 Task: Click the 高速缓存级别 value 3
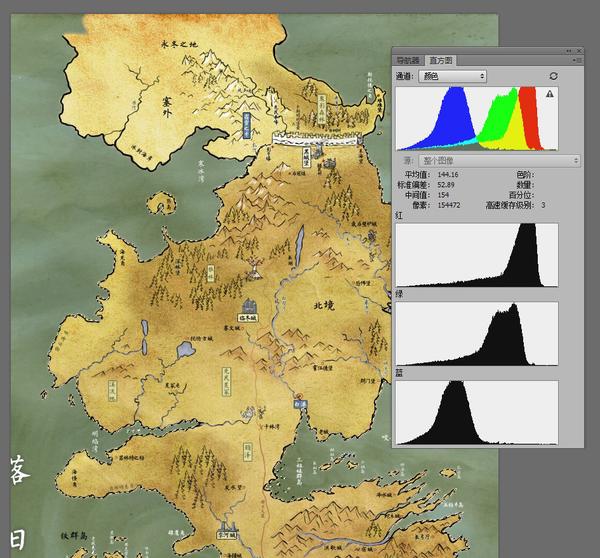coord(543,205)
